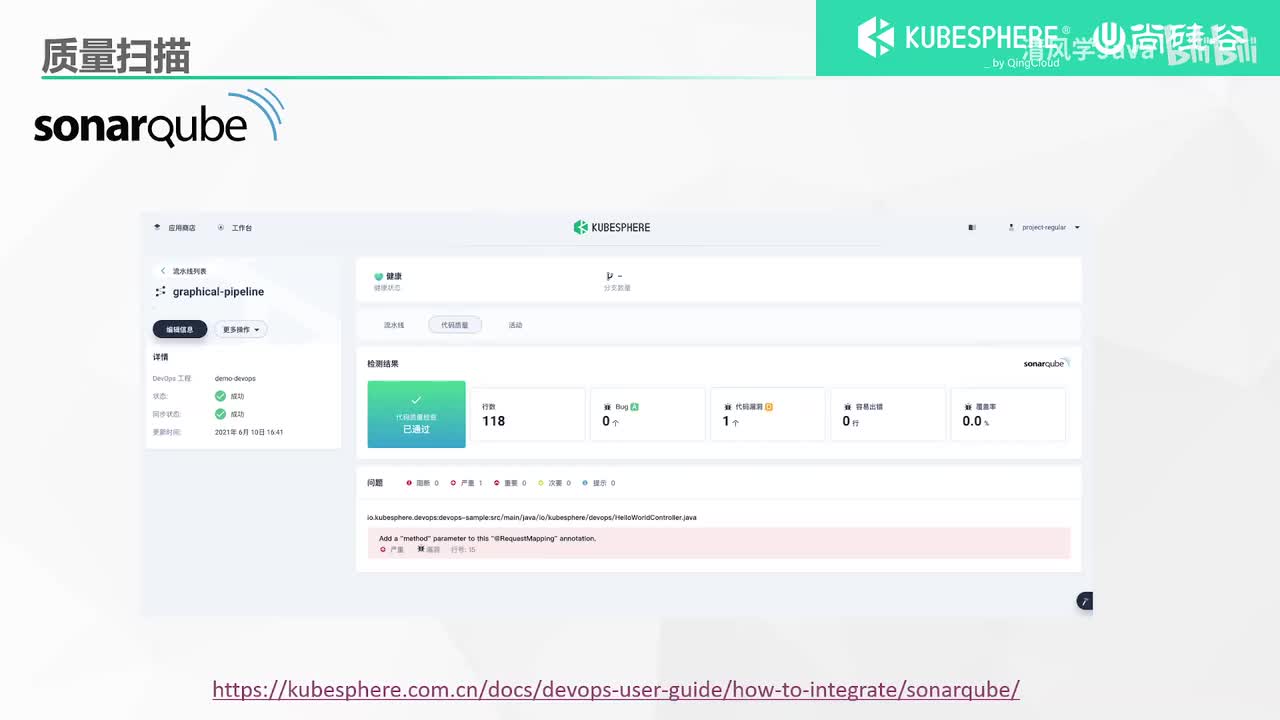Image resolution: width=1280 pixels, height=720 pixels.
Task: Click the document icon beside project-regular
Action: click(x=972, y=228)
